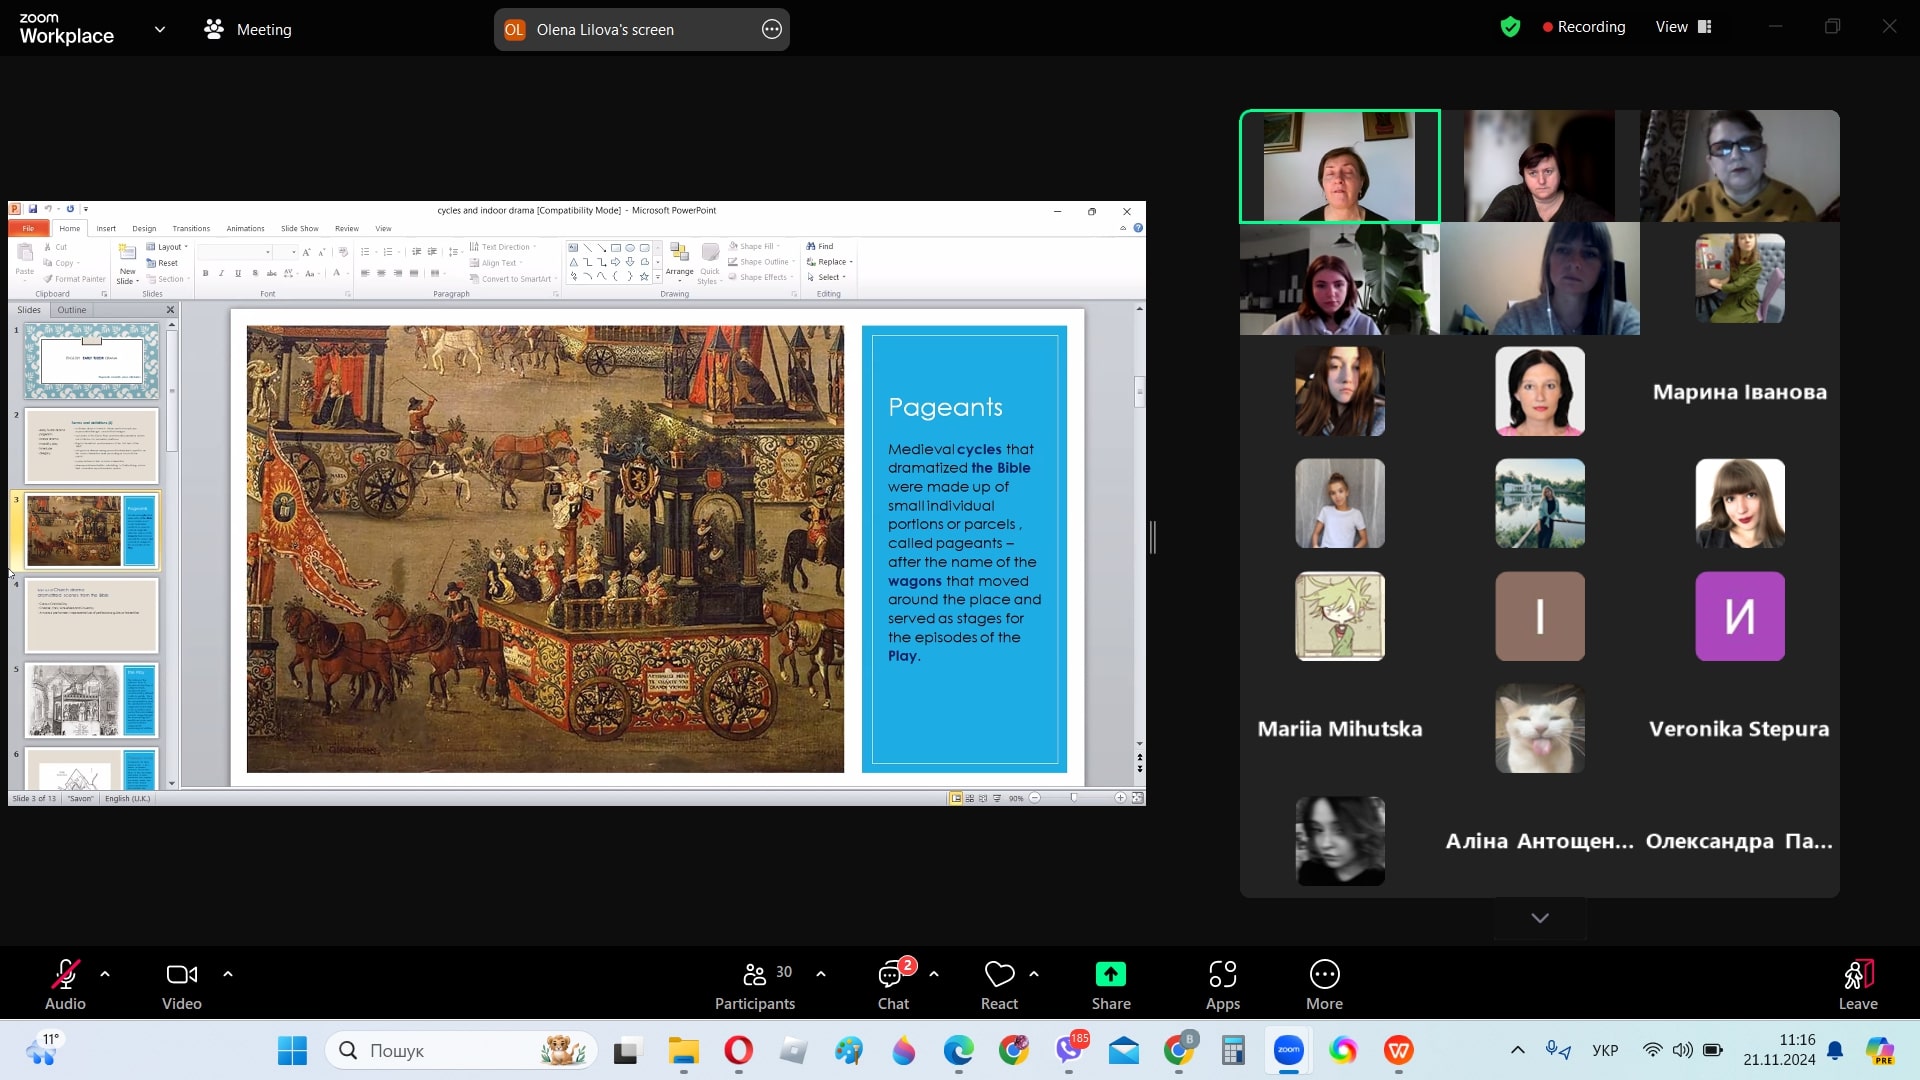
Task: Switch to the Transitions ribbon tab
Action: (191, 228)
